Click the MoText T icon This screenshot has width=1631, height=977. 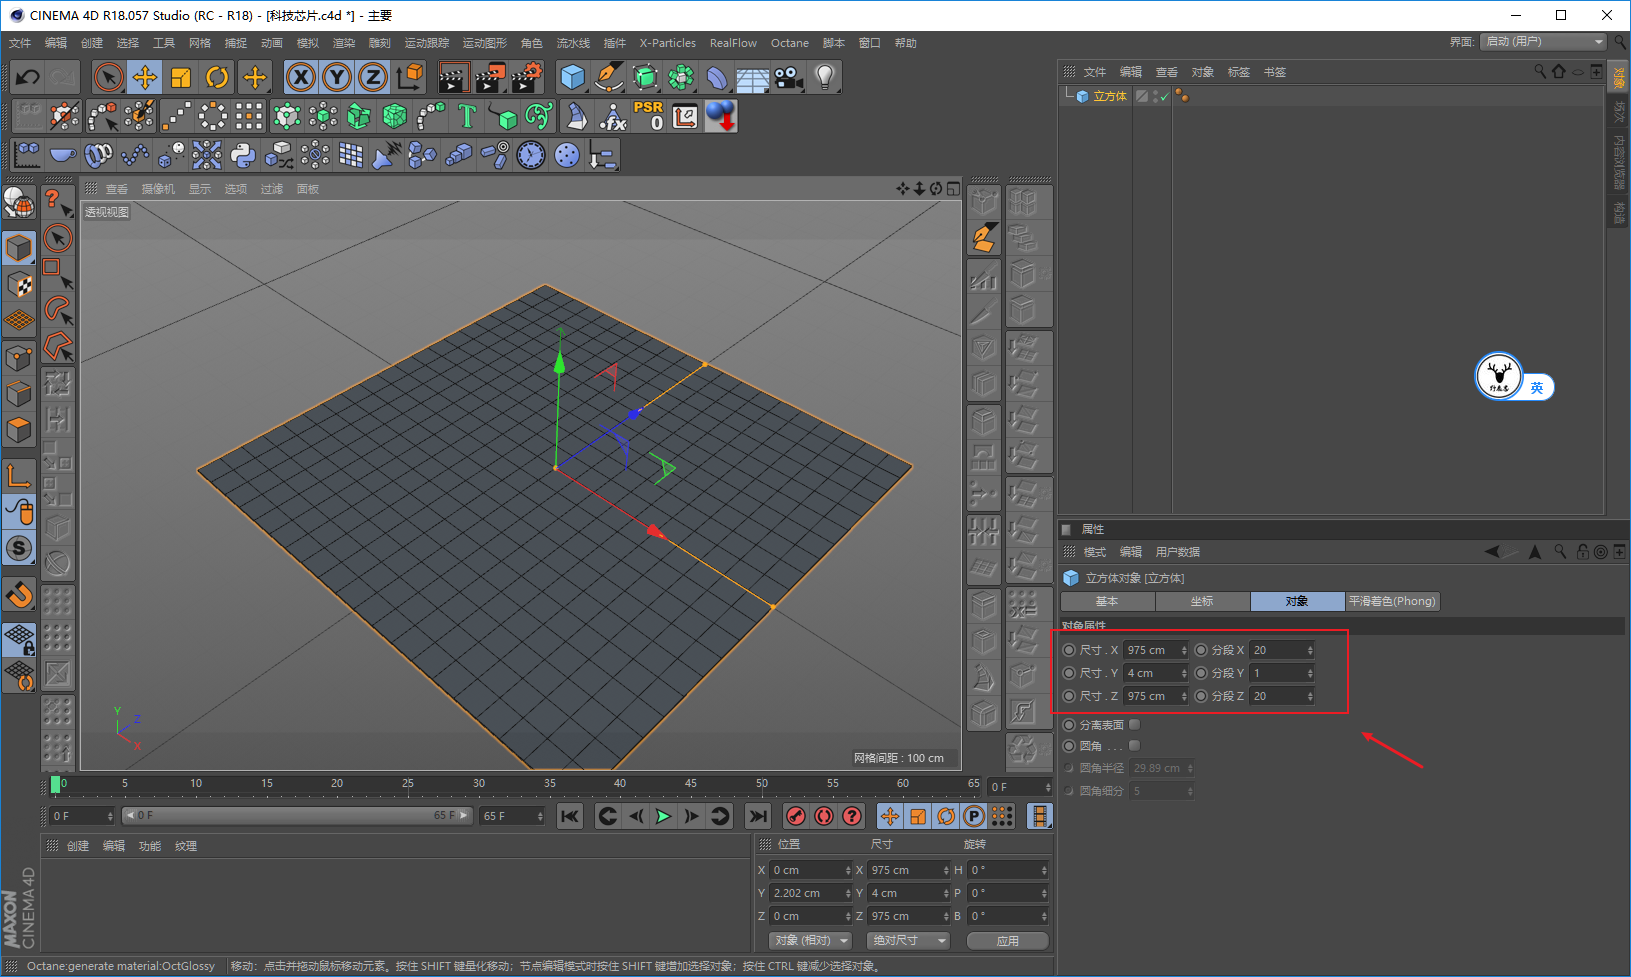467,116
